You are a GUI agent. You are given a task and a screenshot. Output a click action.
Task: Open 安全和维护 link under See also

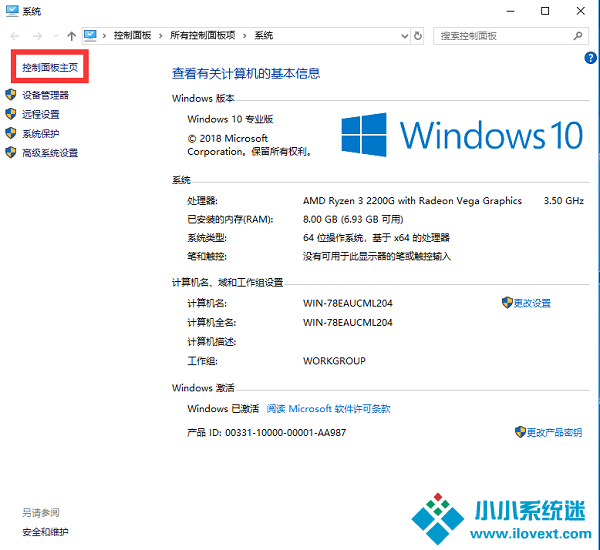45,532
